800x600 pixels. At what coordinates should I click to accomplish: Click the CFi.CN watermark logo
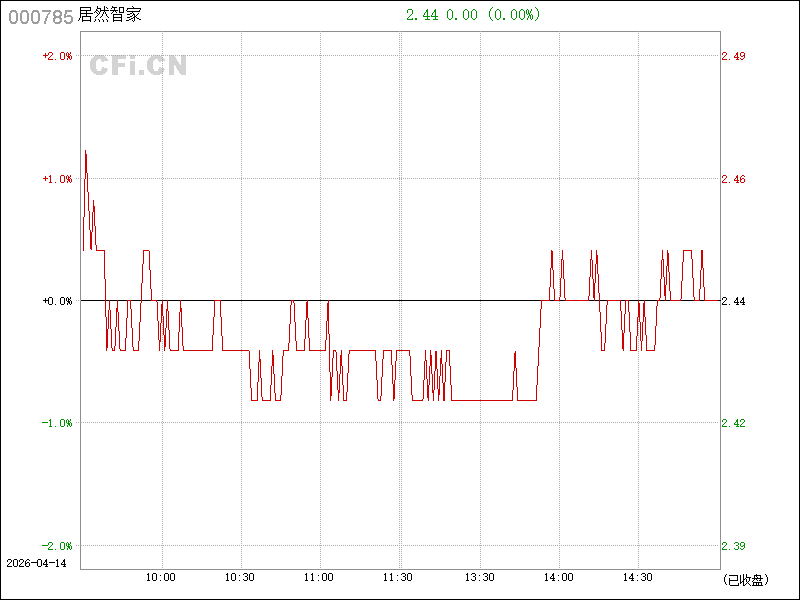click(x=139, y=66)
